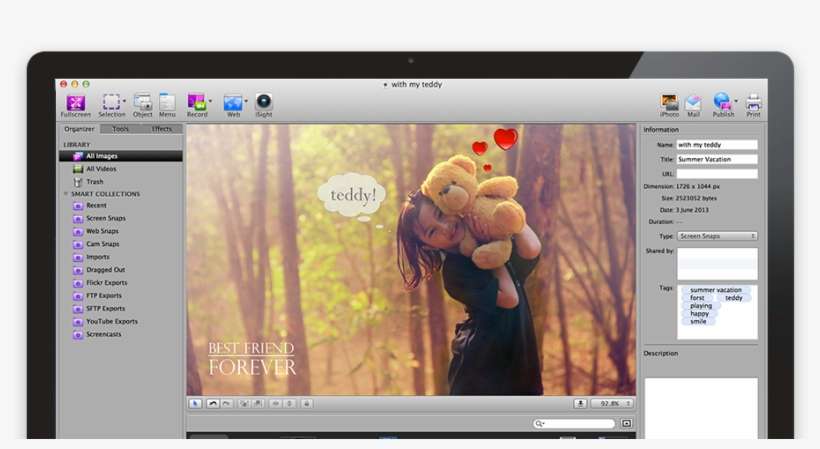Viewport: 820px width, 449px height.
Task: Open the Publish dropdown arrow
Action: tap(736, 101)
